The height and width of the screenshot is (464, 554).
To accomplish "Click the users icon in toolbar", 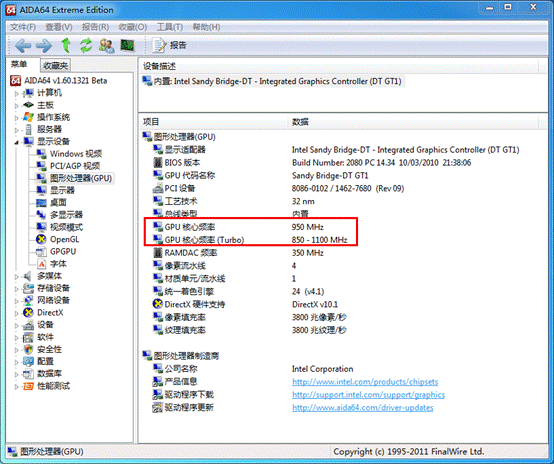I will 106,46.
